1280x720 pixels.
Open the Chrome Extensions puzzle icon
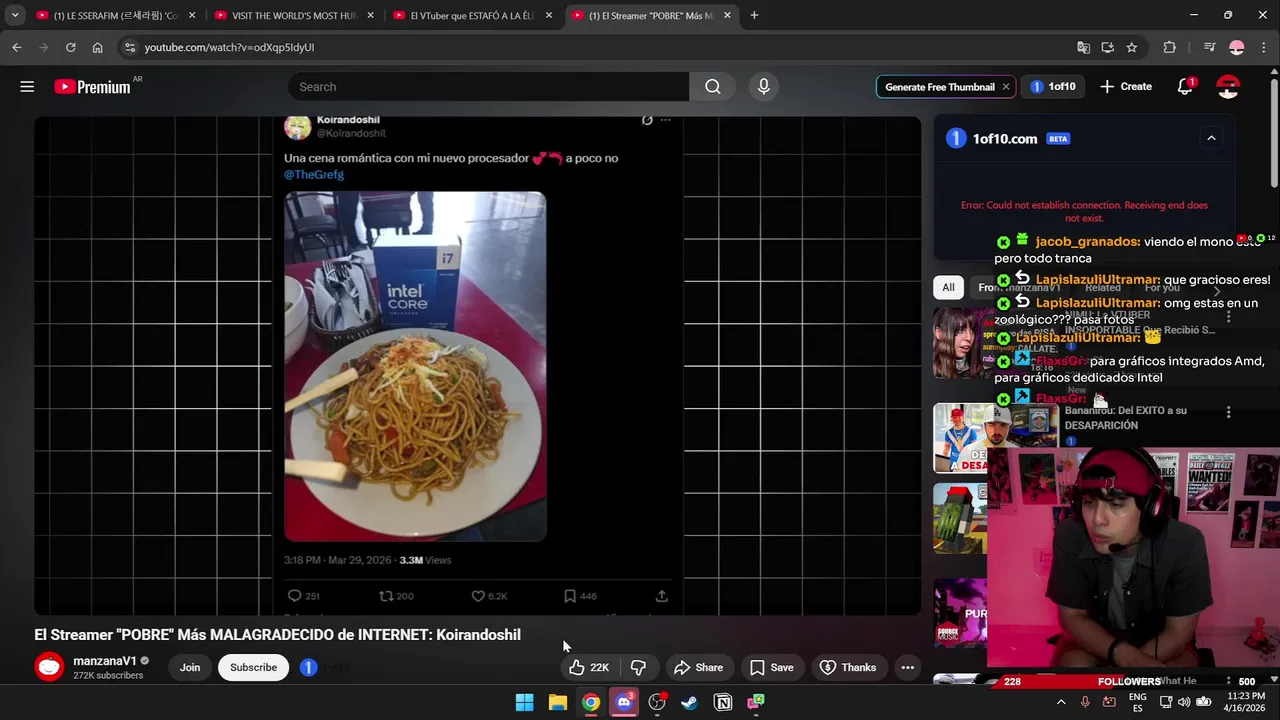[x=1170, y=47]
